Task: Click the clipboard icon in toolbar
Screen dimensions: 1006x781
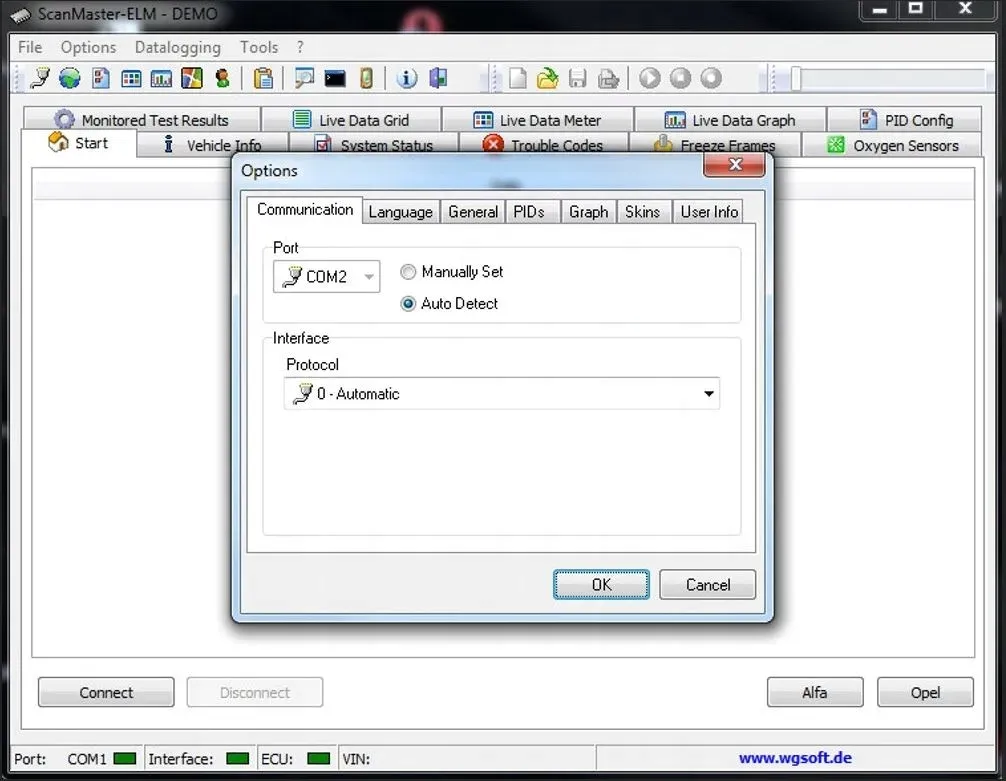Action: click(263, 78)
